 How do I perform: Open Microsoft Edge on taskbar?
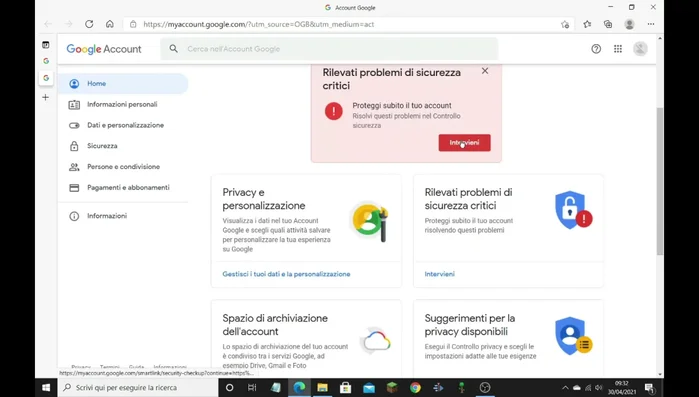point(299,388)
